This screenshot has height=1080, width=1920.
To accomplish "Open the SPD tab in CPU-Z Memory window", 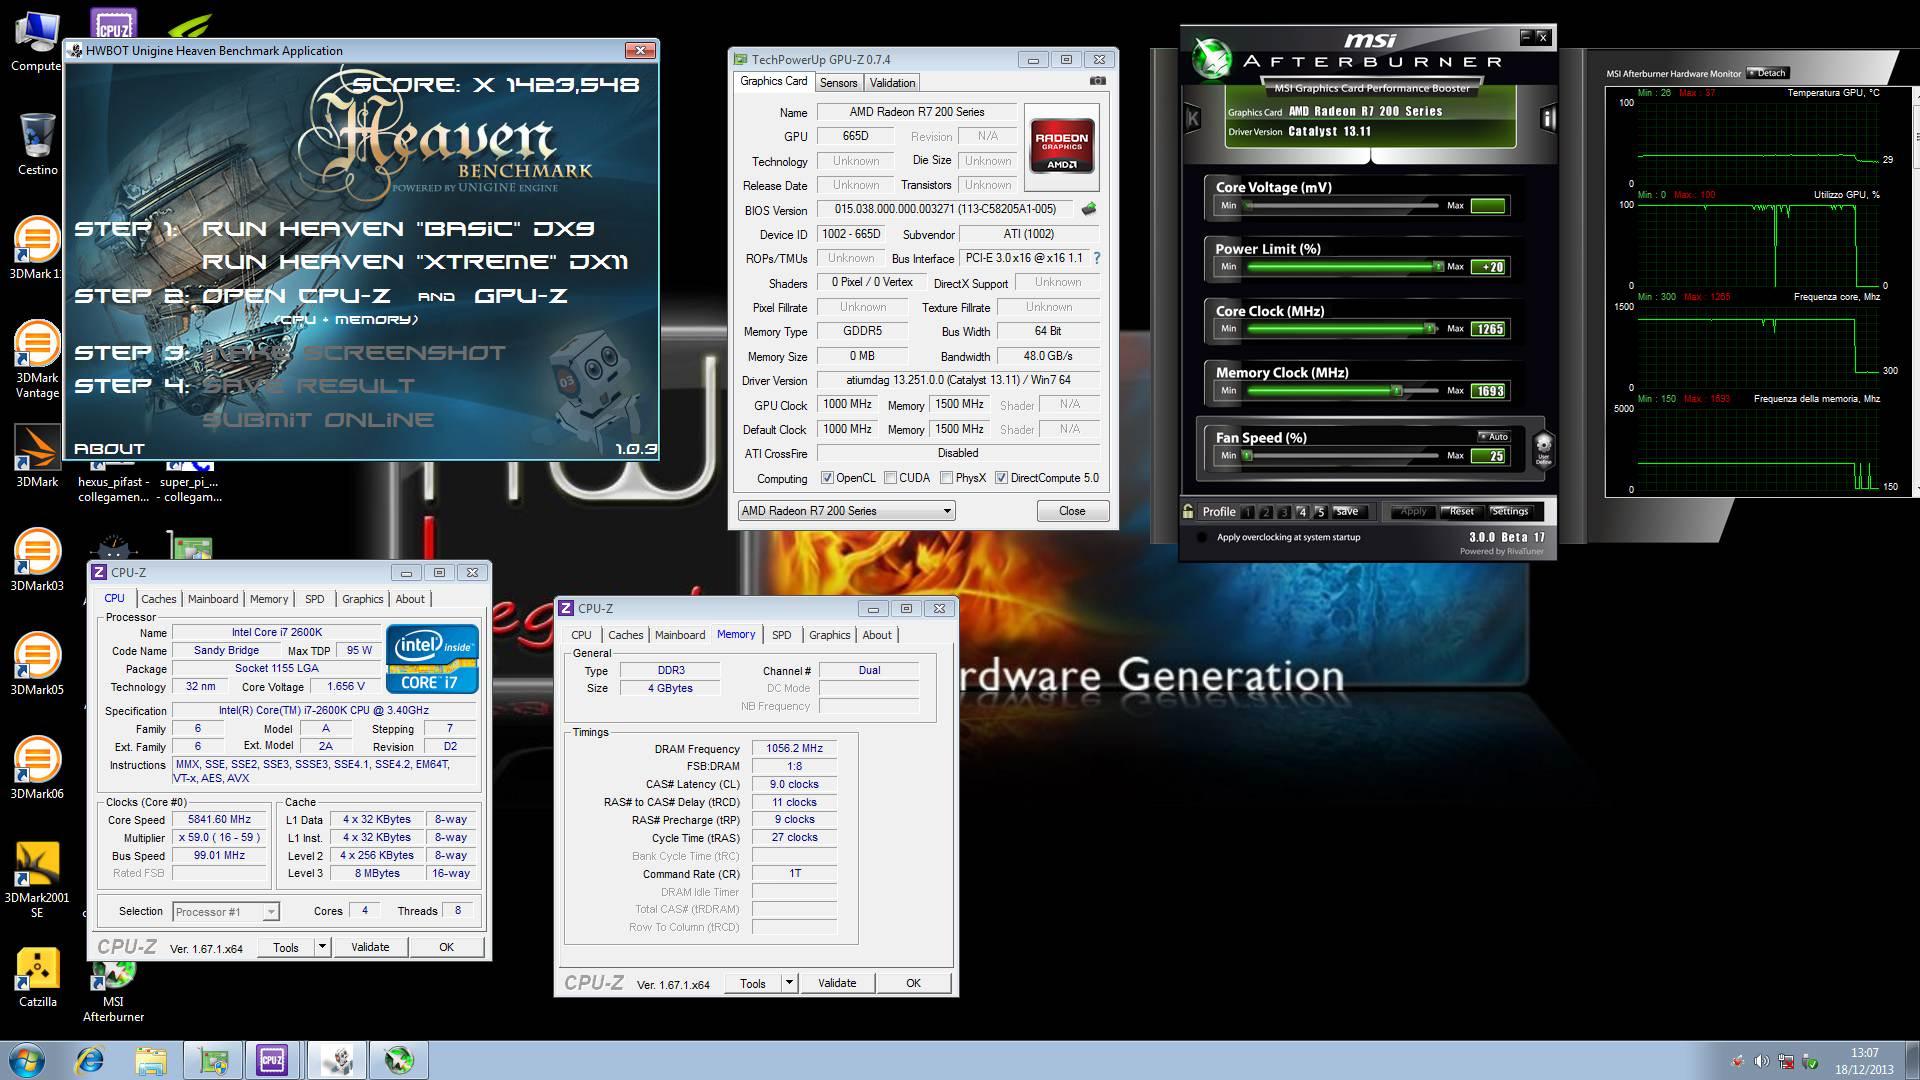I will (x=782, y=635).
